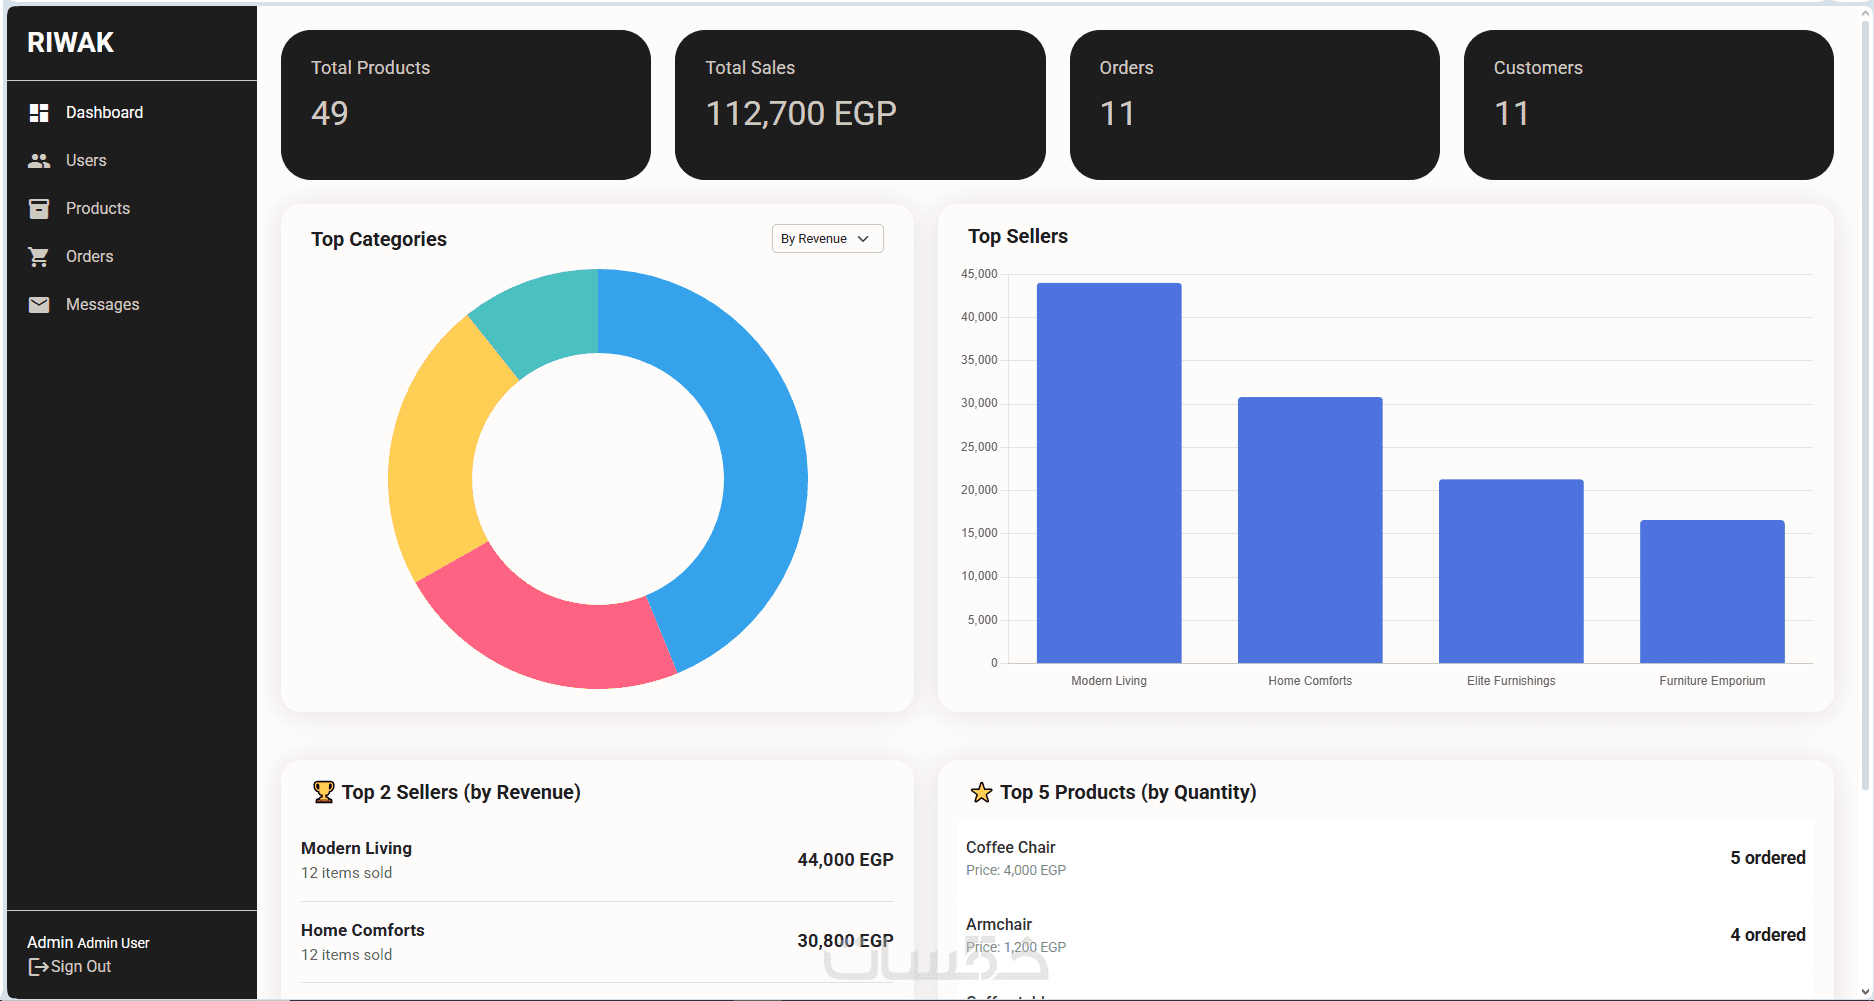Click the Sign Out arrow icon
The image size is (1874, 1001).
tap(38, 967)
